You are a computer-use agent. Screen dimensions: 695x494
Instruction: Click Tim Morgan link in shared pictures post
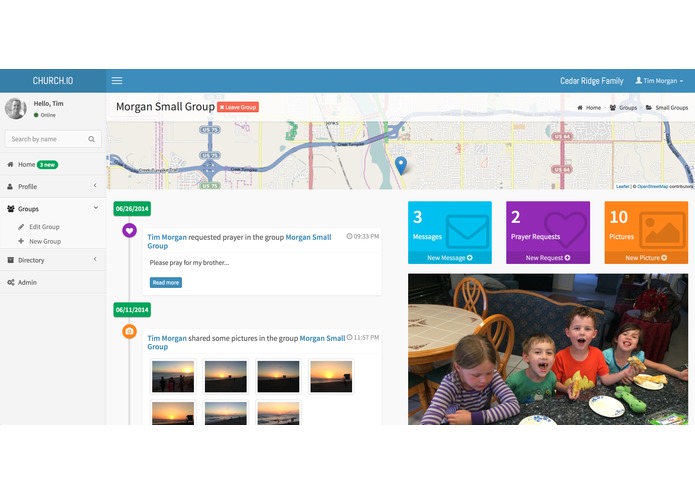[x=167, y=338]
